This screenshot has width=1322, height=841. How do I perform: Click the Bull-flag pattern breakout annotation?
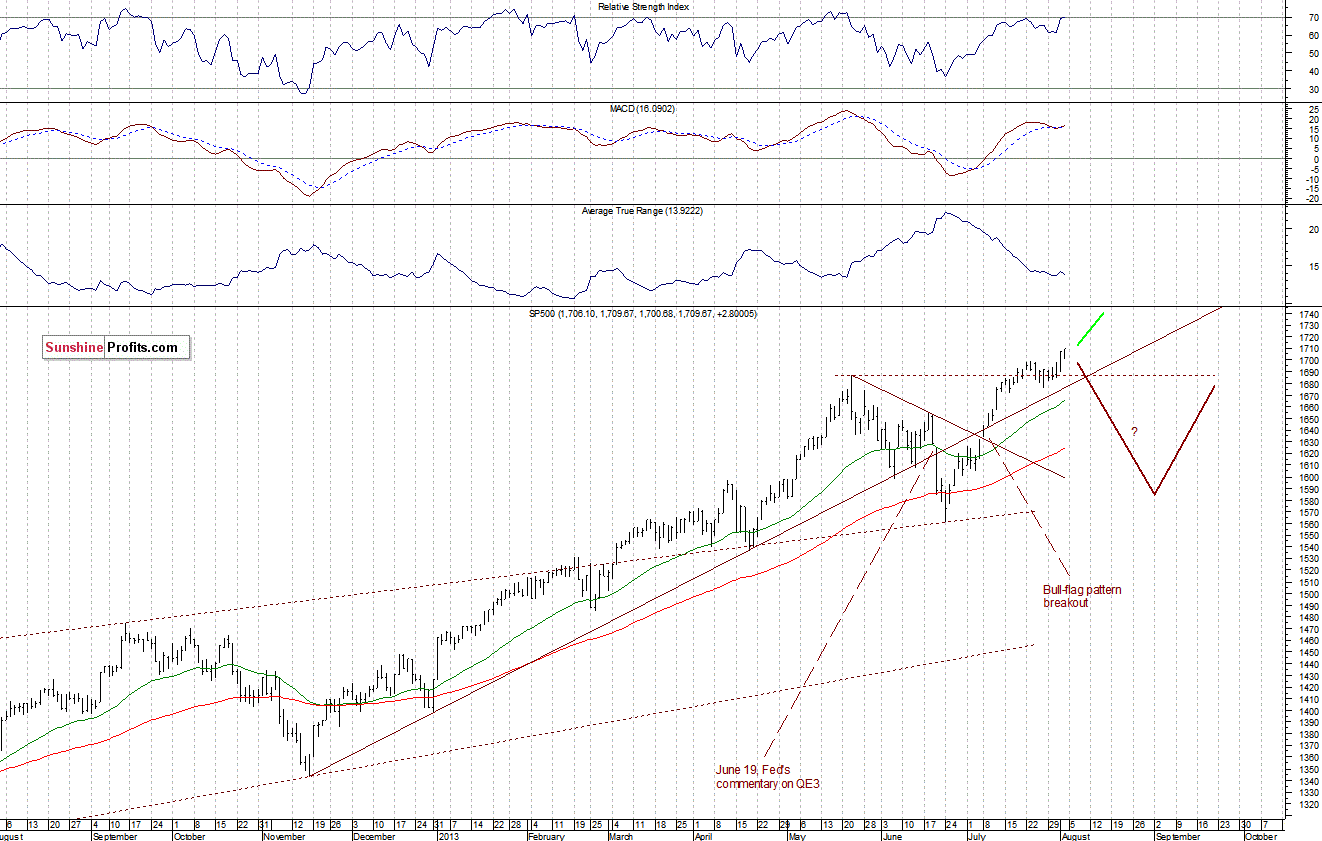click(x=1082, y=596)
